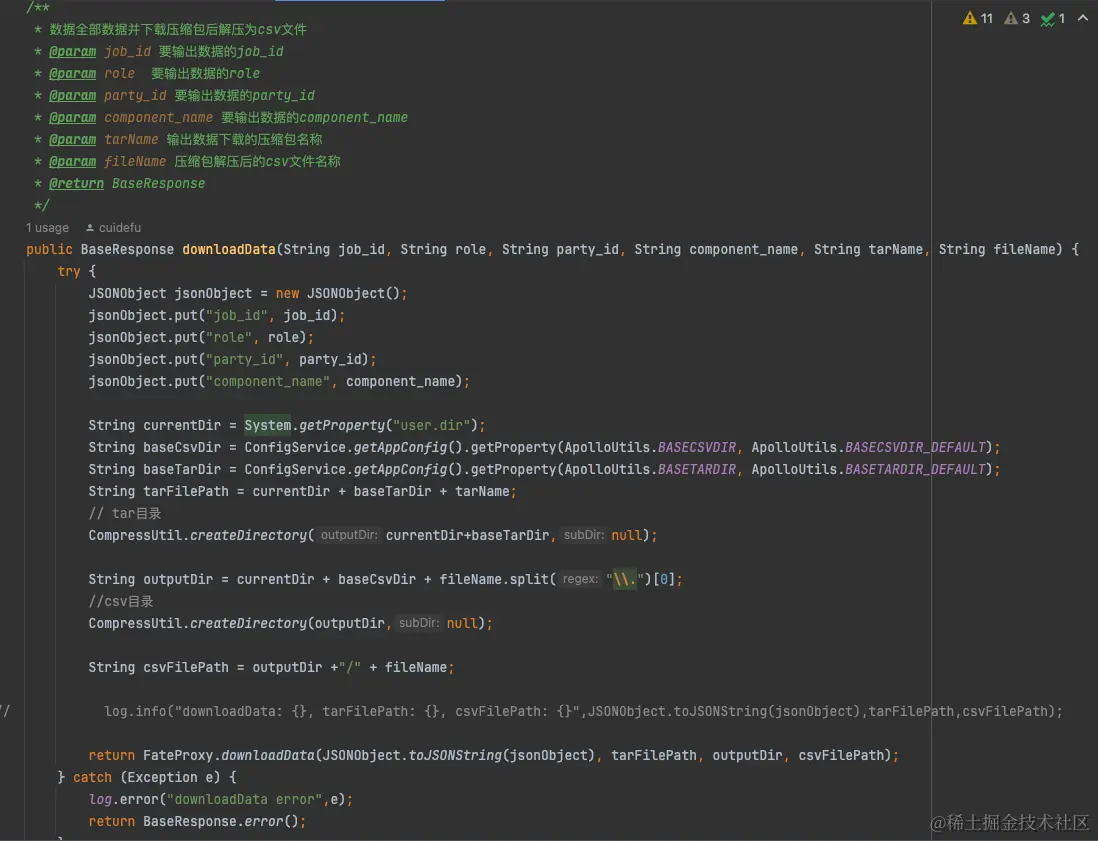
Task: Collapse the inspections widget with the up chevron
Action: tap(1083, 18)
